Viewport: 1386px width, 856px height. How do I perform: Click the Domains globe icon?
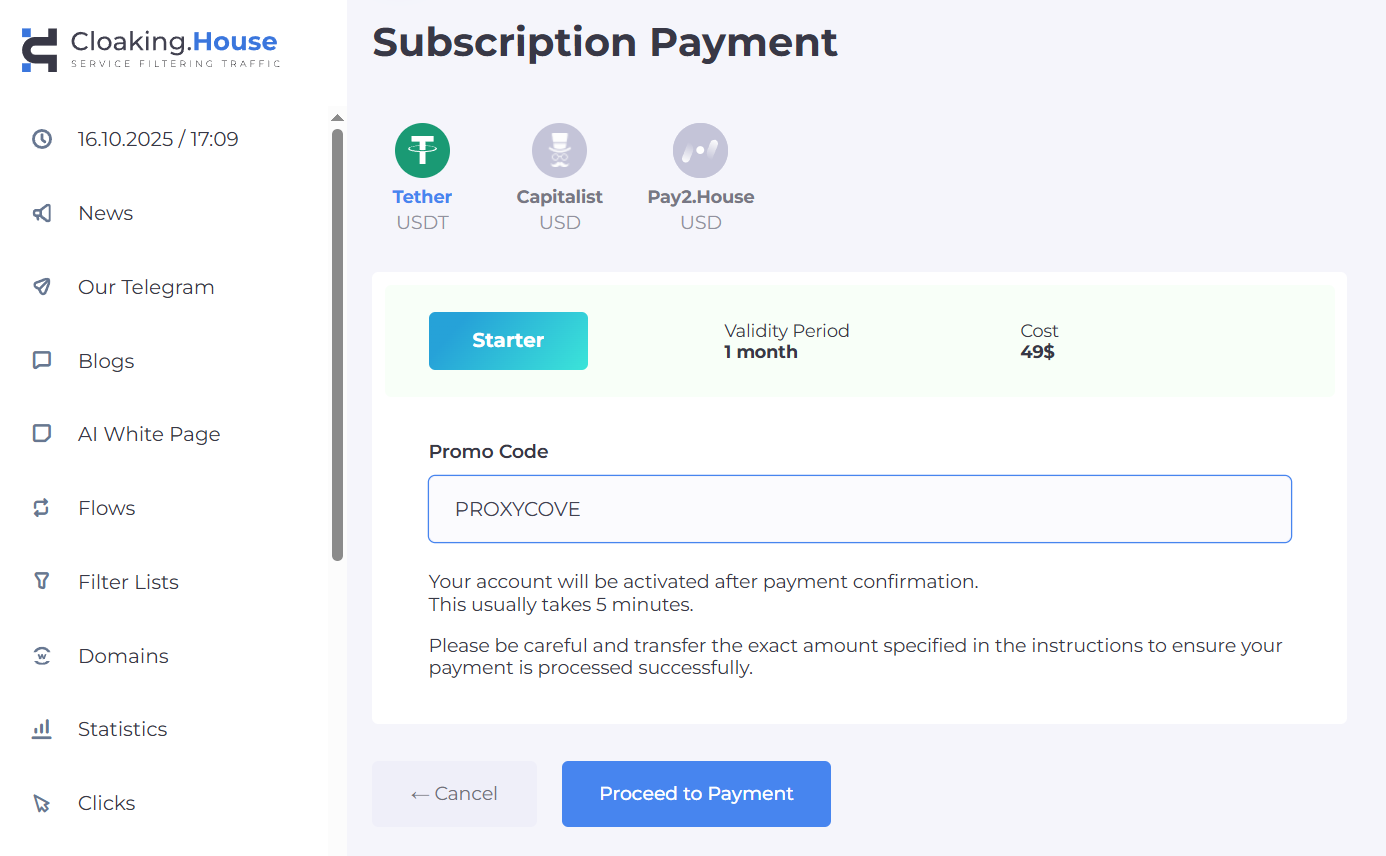click(x=42, y=656)
